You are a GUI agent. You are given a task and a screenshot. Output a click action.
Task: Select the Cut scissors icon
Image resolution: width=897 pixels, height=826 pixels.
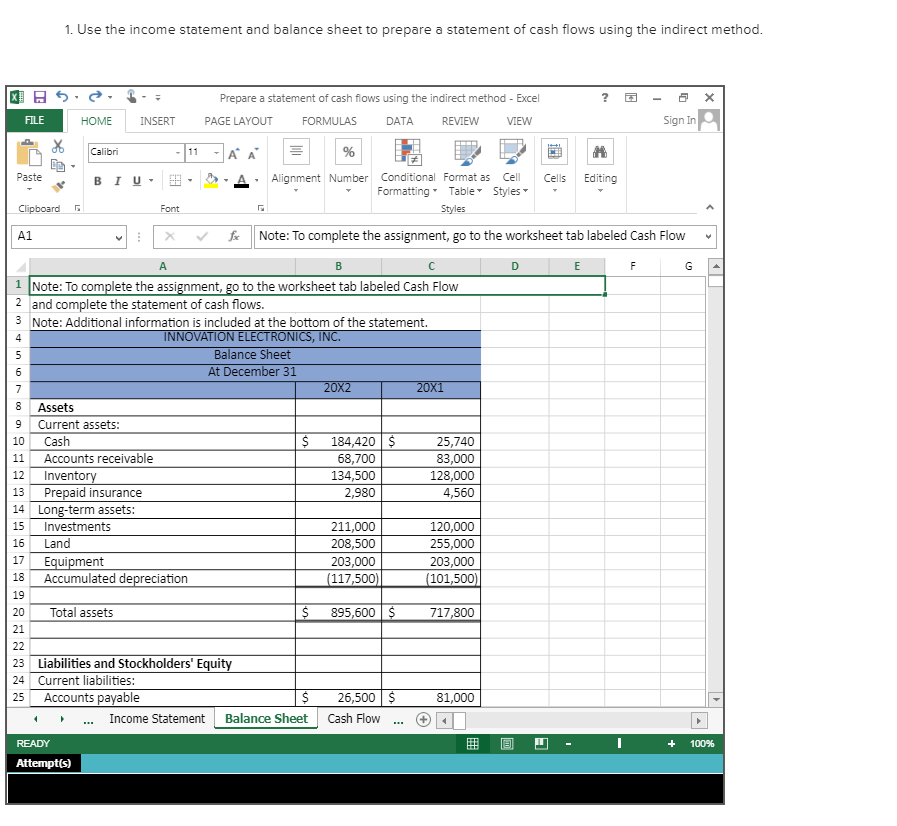[58, 145]
